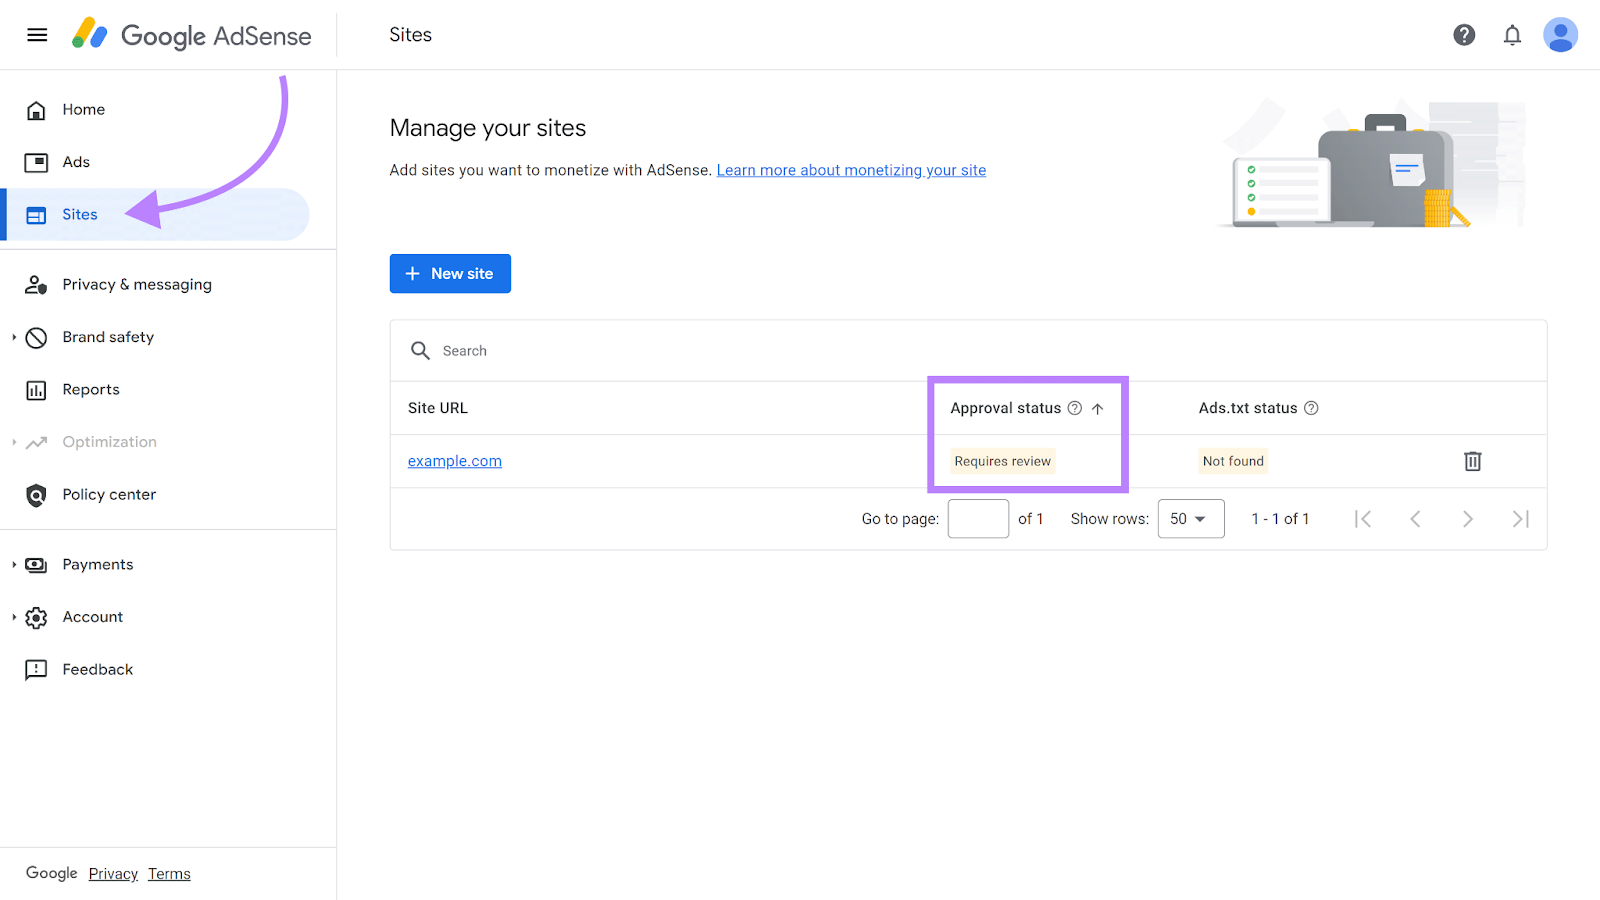Open the Show rows dropdown
Screen dimensions: 1600x900
coord(1190,518)
